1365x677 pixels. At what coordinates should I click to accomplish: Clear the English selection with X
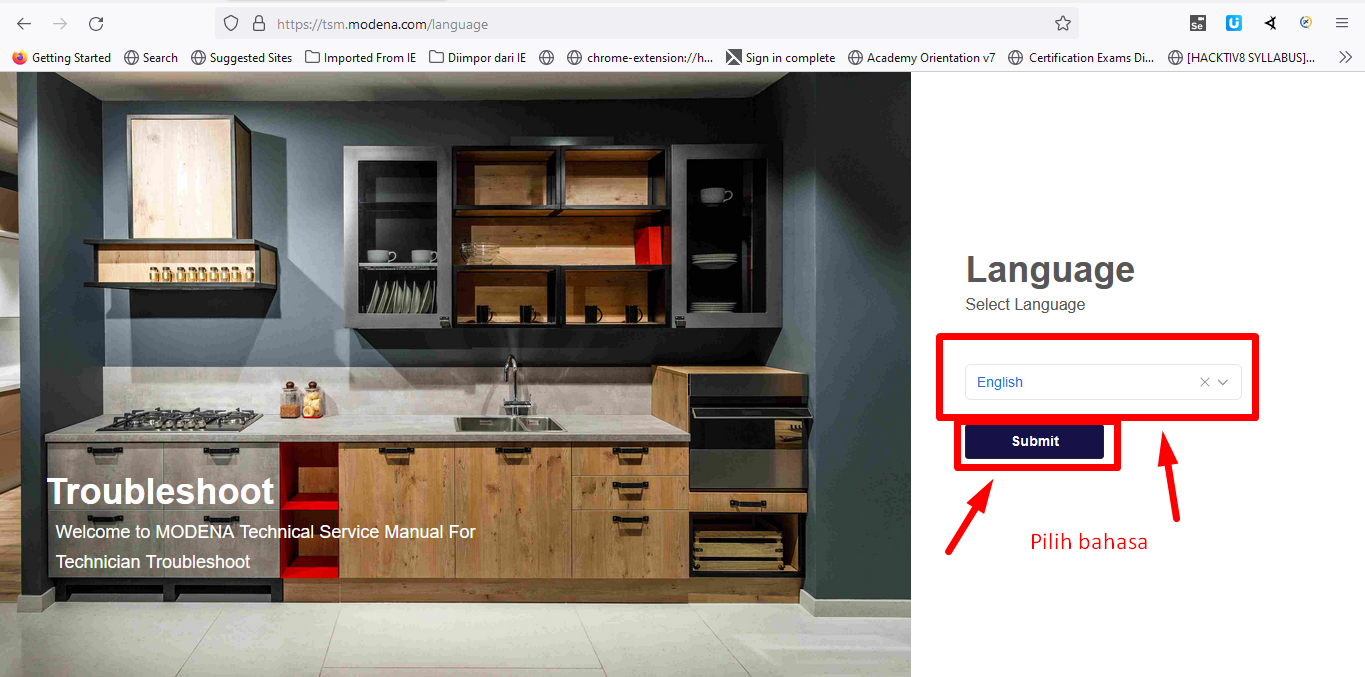tap(1204, 382)
